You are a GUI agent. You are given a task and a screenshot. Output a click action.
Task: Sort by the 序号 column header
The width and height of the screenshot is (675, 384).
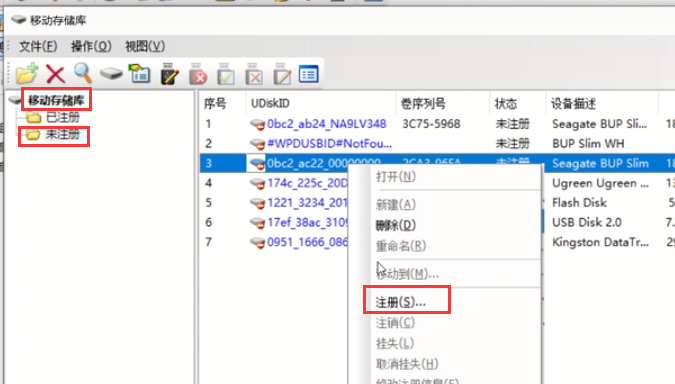coord(215,103)
